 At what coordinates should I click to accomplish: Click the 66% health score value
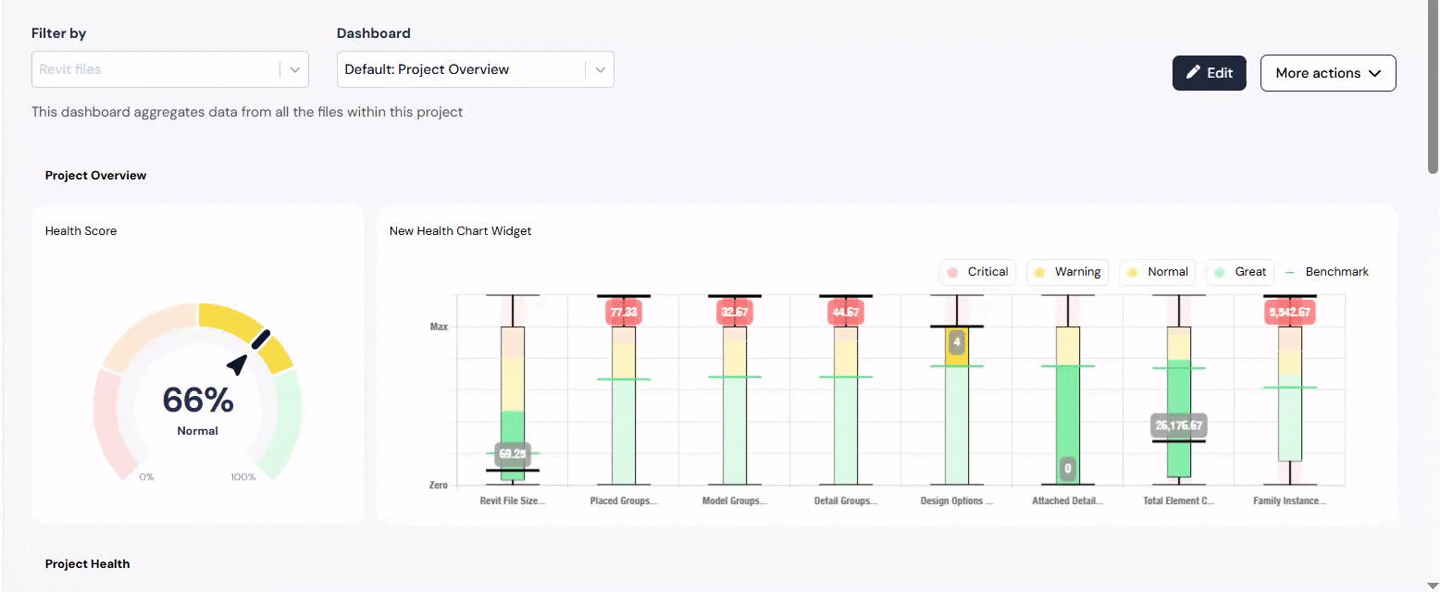(x=198, y=400)
